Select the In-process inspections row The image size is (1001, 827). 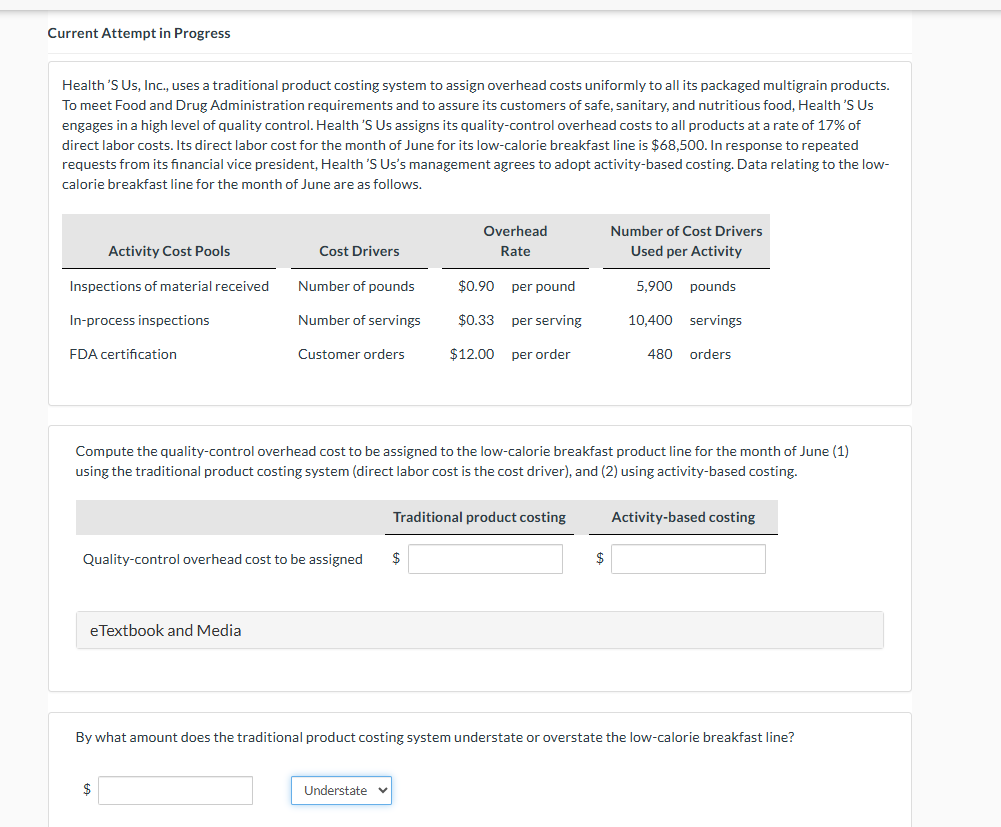click(139, 320)
